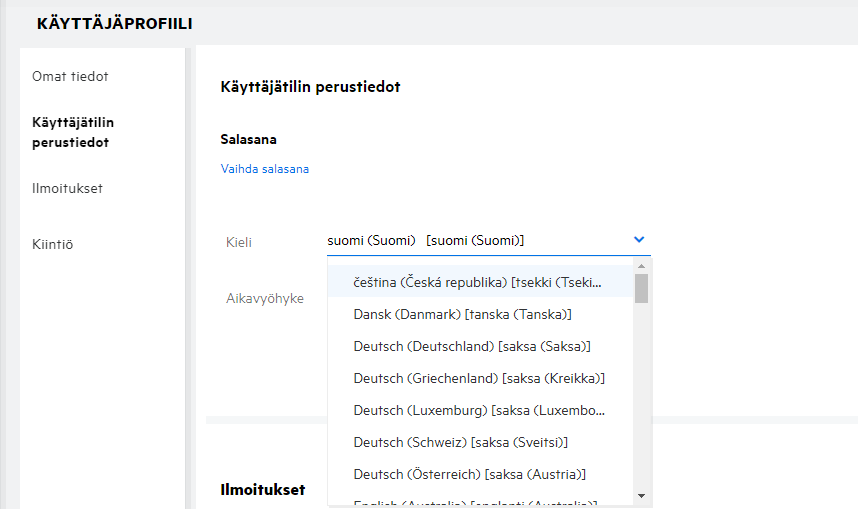
Task: Open Kiintiö in the sidebar
Action: (x=52, y=244)
